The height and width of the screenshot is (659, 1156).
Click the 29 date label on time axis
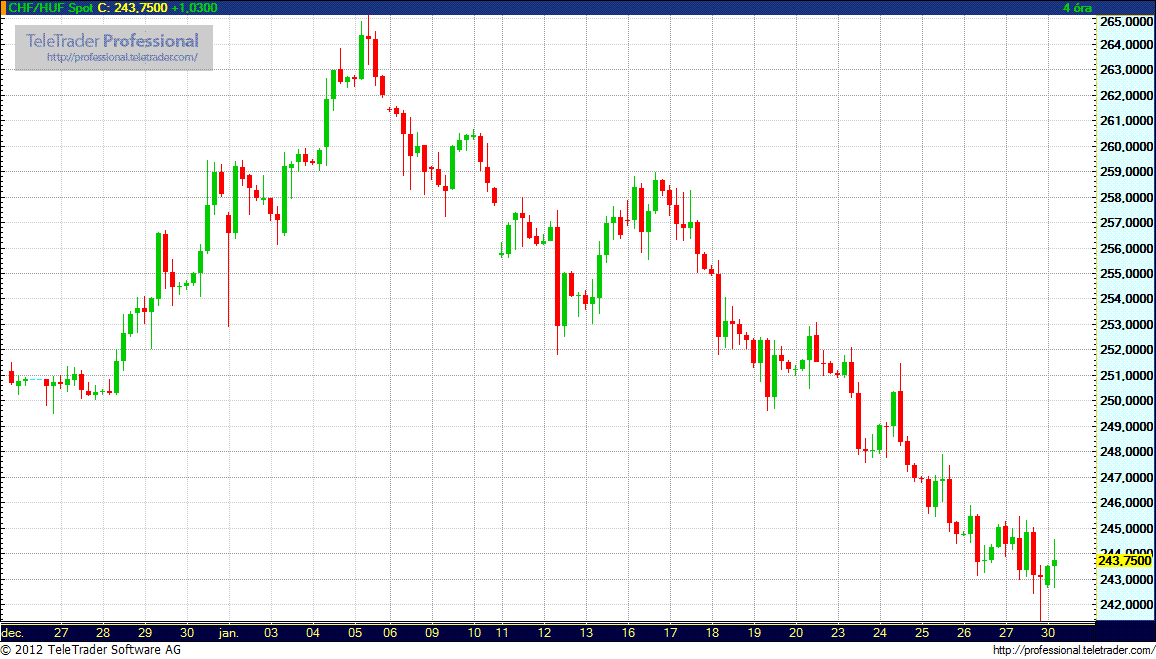(x=145, y=632)
